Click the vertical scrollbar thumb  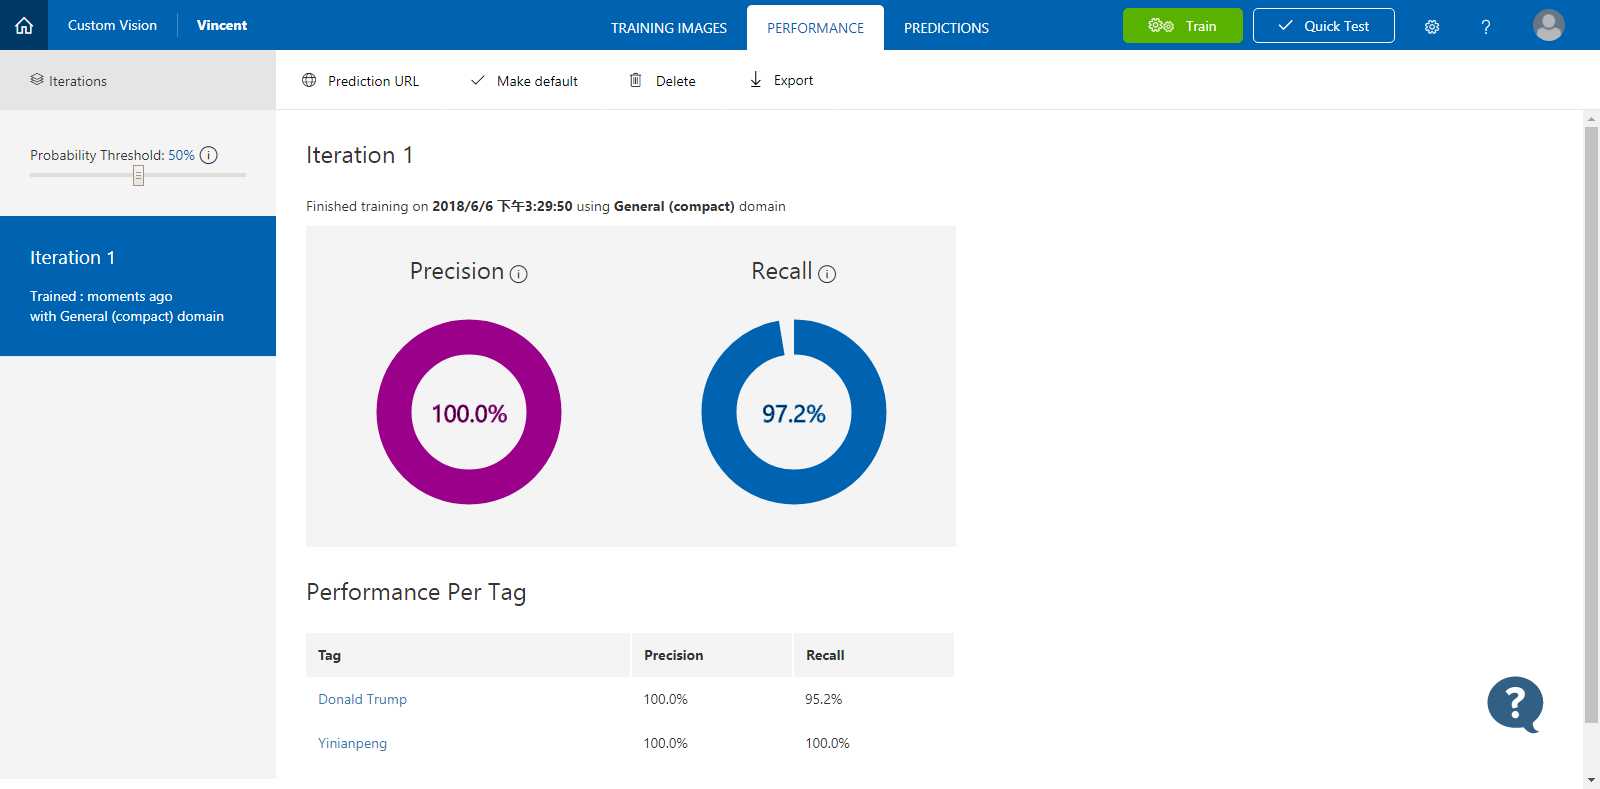(1591, 424)
